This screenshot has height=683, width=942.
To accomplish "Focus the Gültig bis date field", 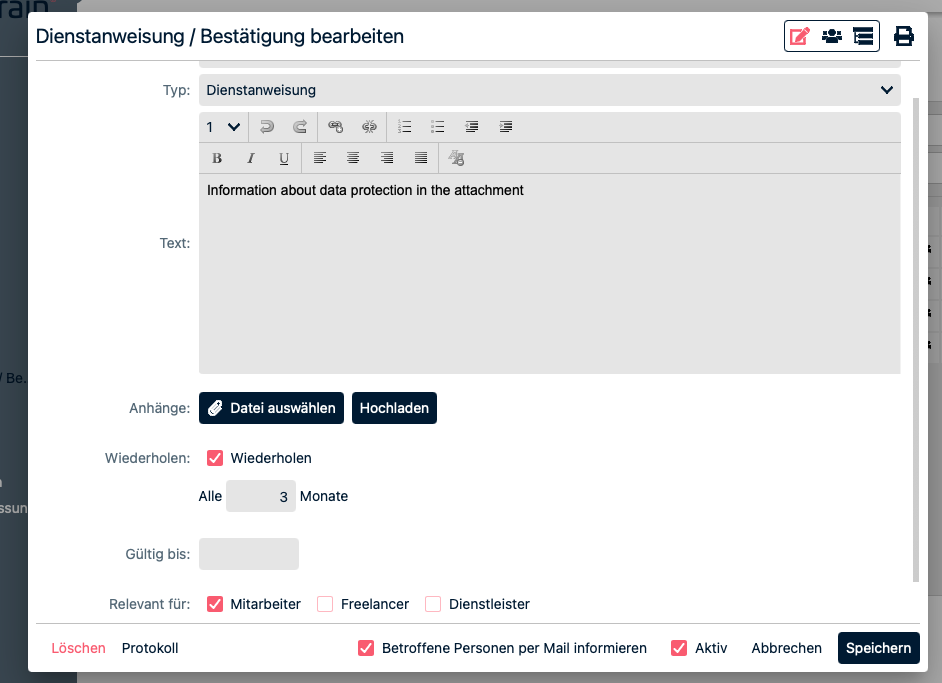I will point(249,554).
